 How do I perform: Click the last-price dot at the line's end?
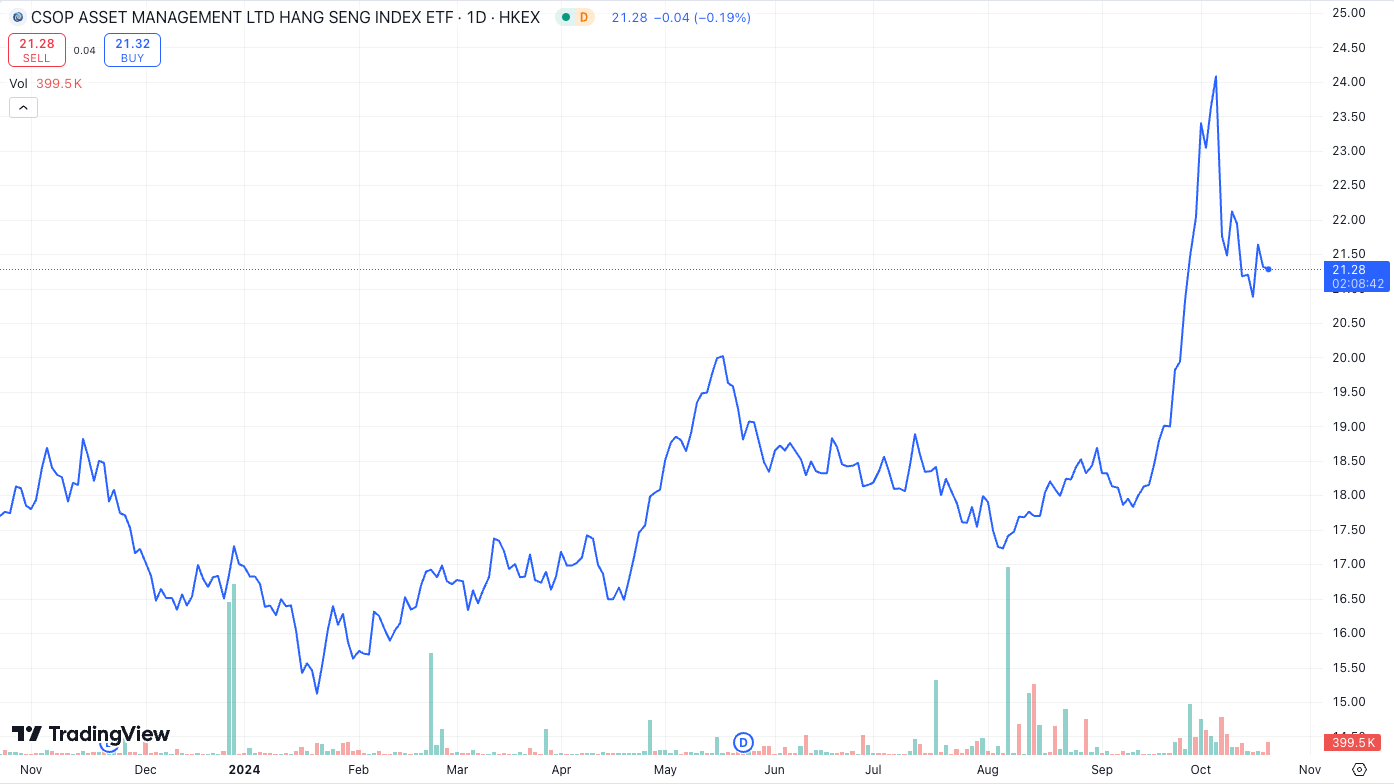[1268, 269]
